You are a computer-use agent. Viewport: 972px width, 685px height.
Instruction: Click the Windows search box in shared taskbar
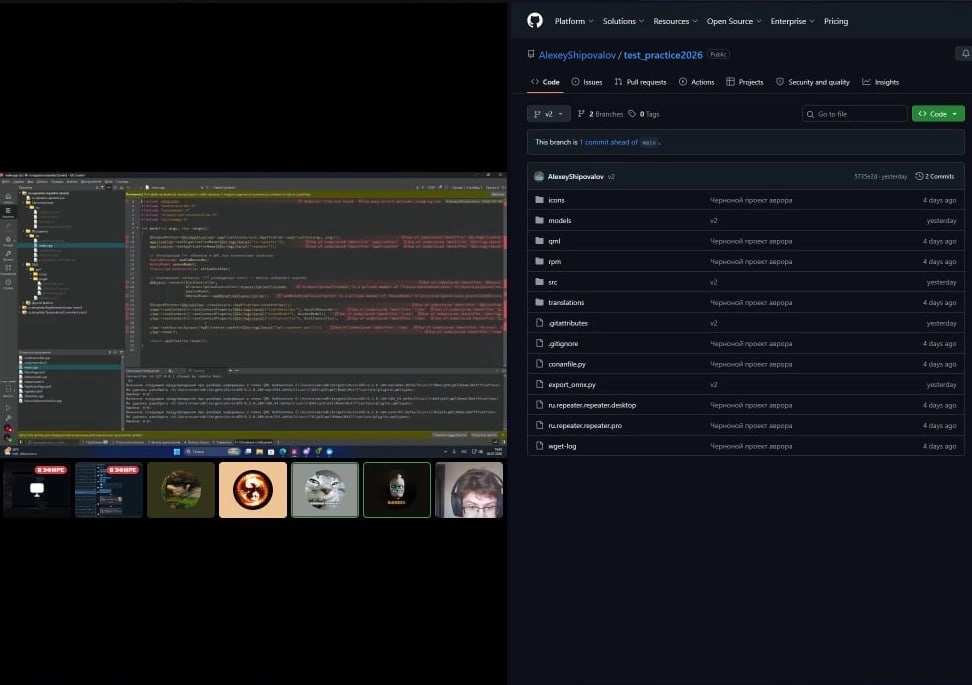pyautogui.click(x=213, y=452)
